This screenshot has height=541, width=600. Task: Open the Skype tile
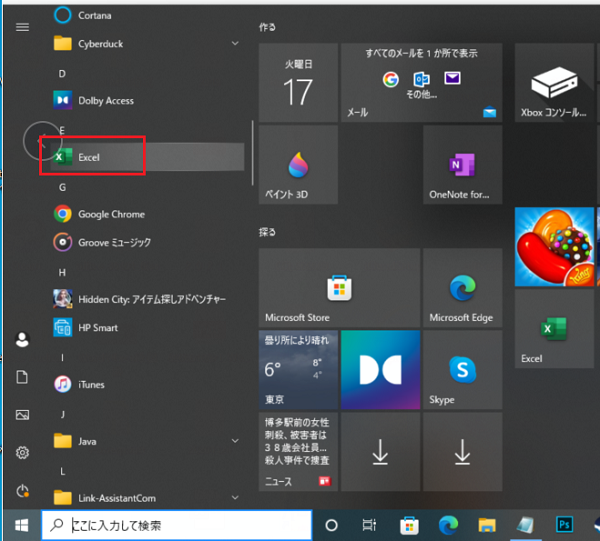tap(462, 370)
